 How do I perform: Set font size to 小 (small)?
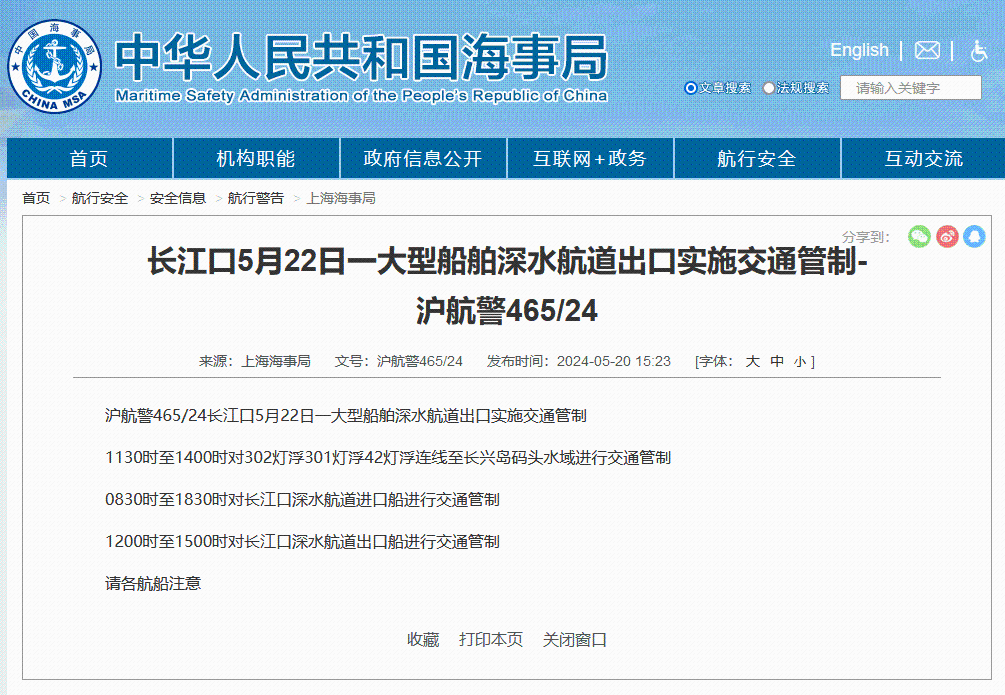tap(799, 361)
